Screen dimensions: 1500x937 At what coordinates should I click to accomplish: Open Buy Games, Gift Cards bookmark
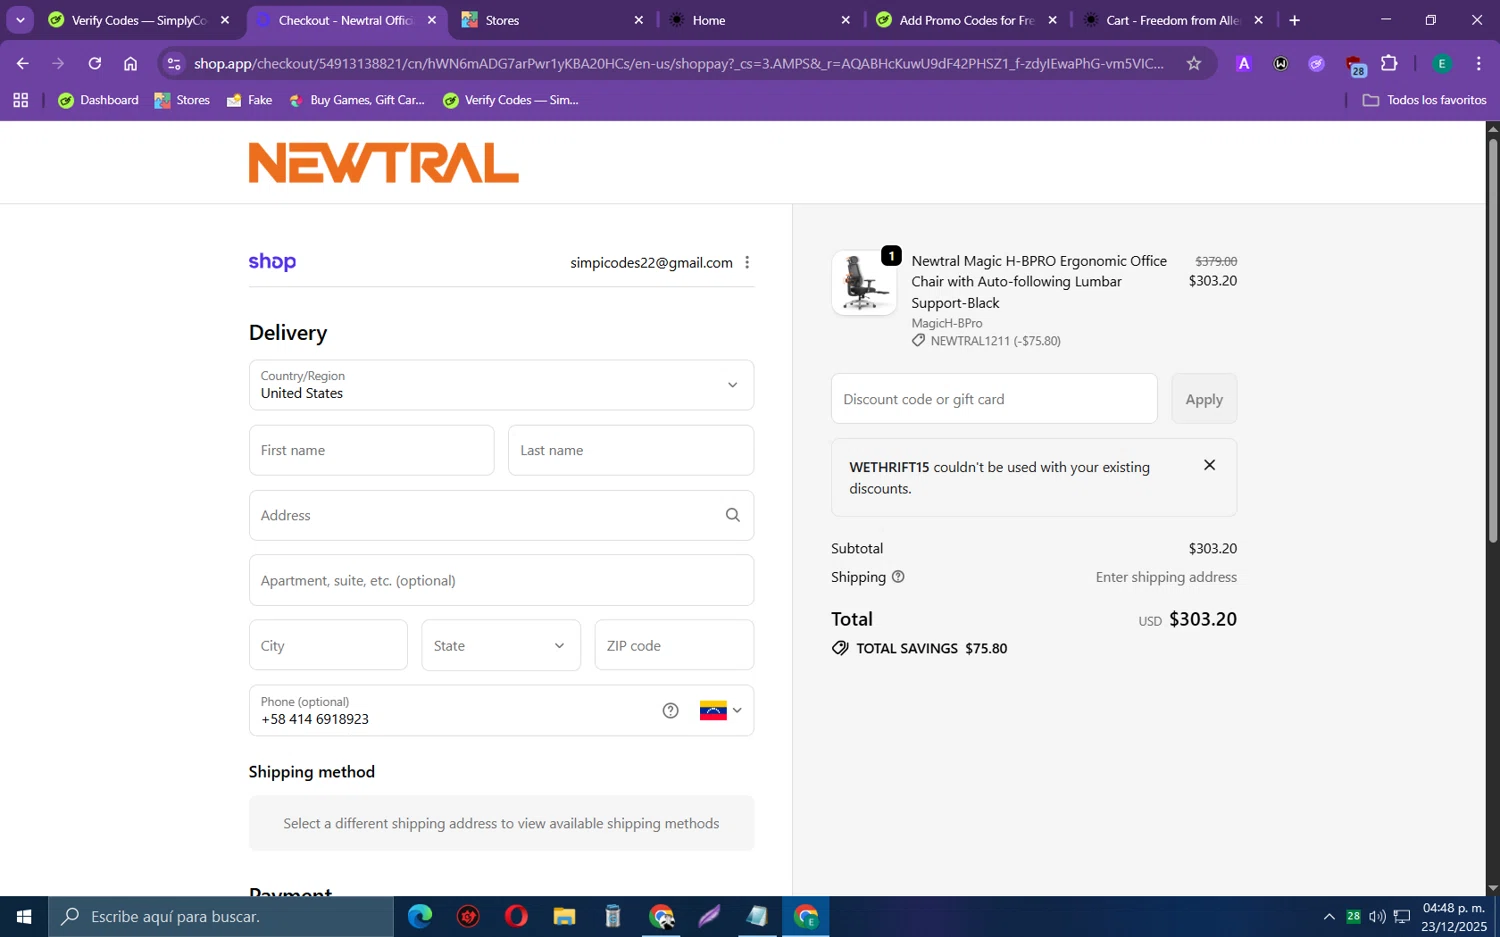[x=357, y=100]
